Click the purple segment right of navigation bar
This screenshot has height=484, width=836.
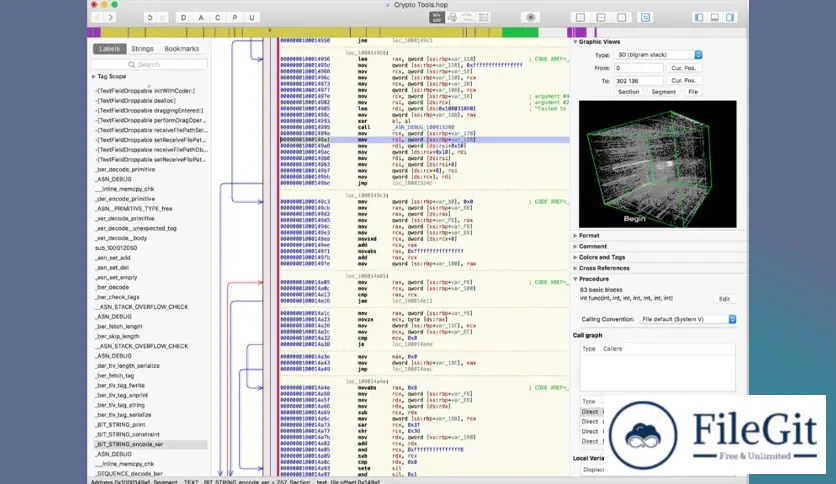coord(577,33)
